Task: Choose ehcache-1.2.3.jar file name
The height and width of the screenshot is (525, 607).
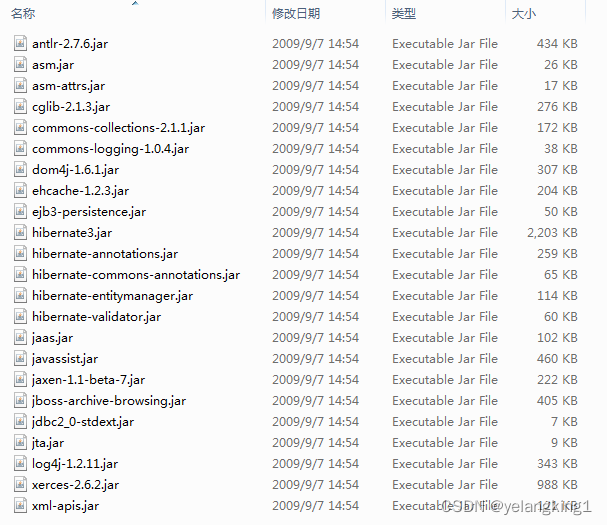Action: pos(81,191)
